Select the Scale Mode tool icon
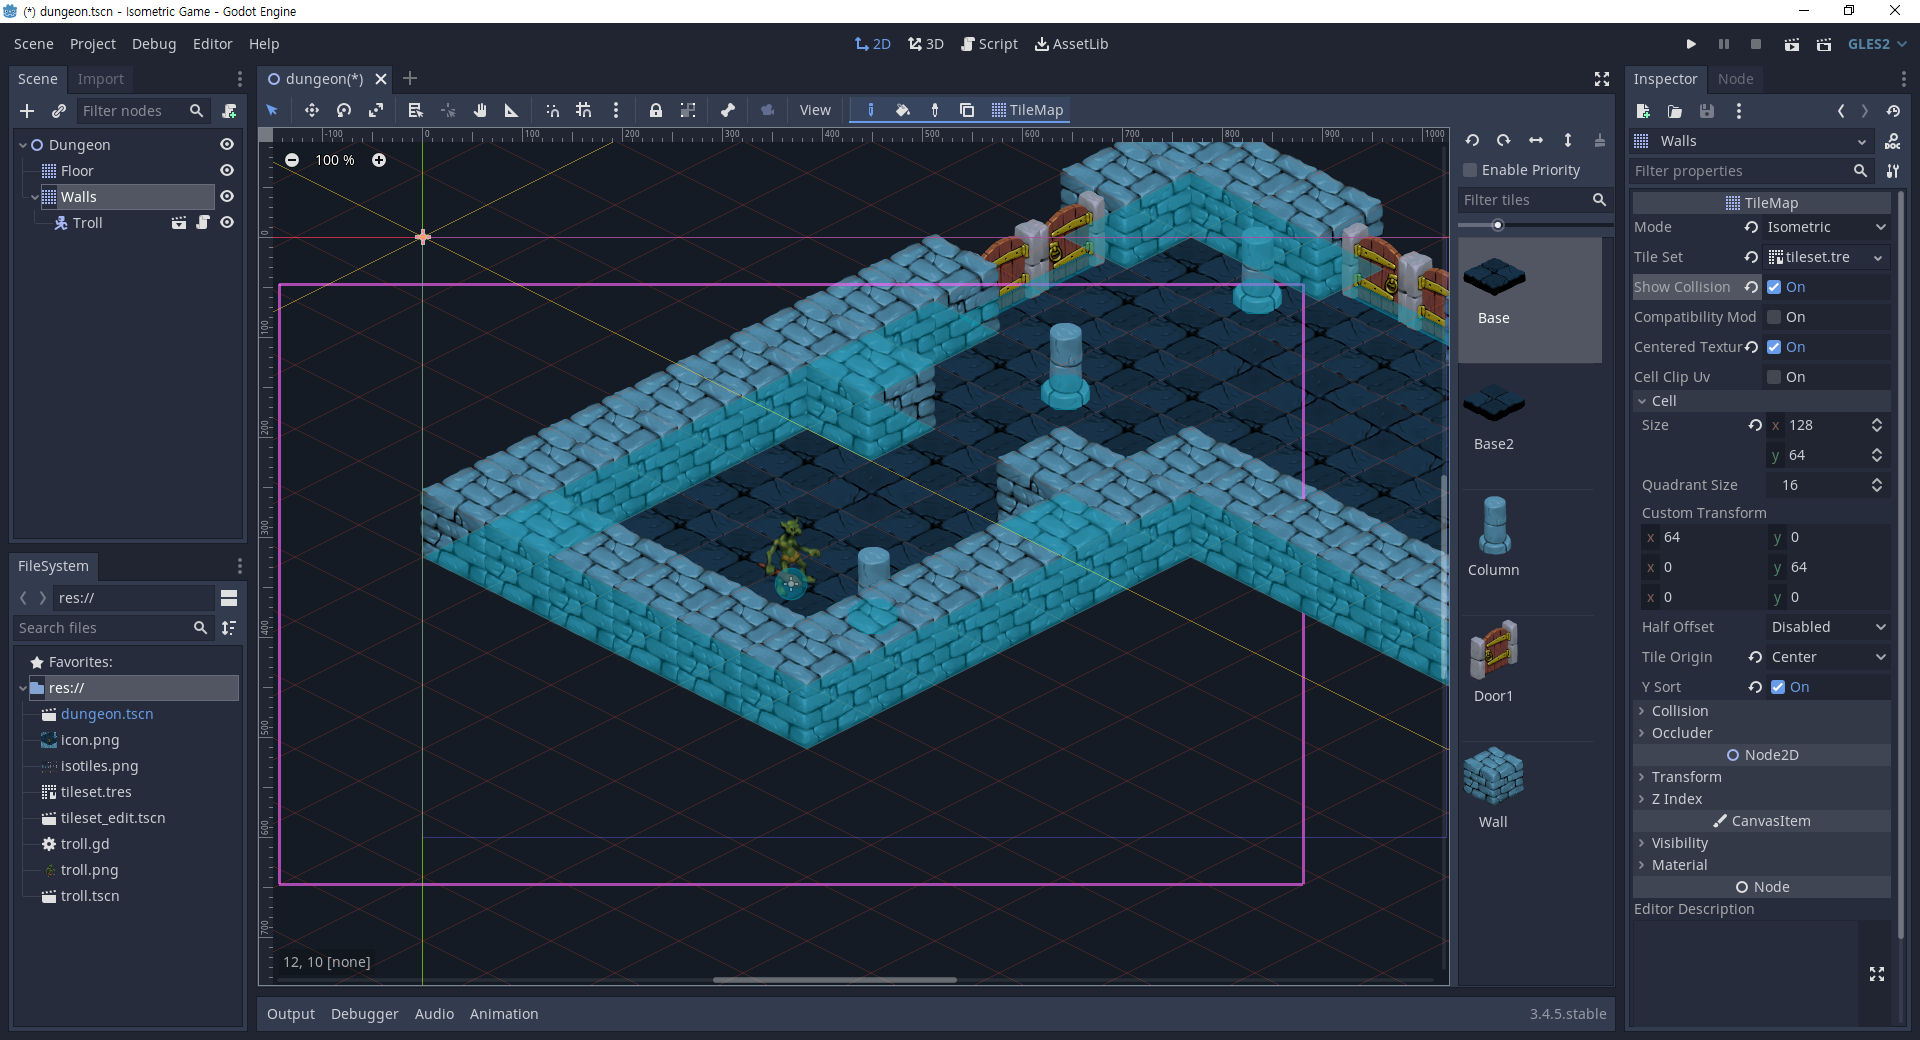This screenshot has height=1040, width=1920. point(376,110)
